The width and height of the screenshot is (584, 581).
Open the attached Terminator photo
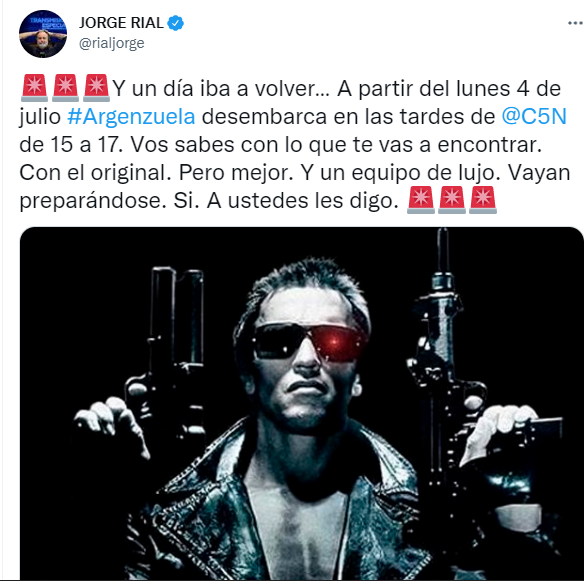pyautogui.click(x=301, y=403)
